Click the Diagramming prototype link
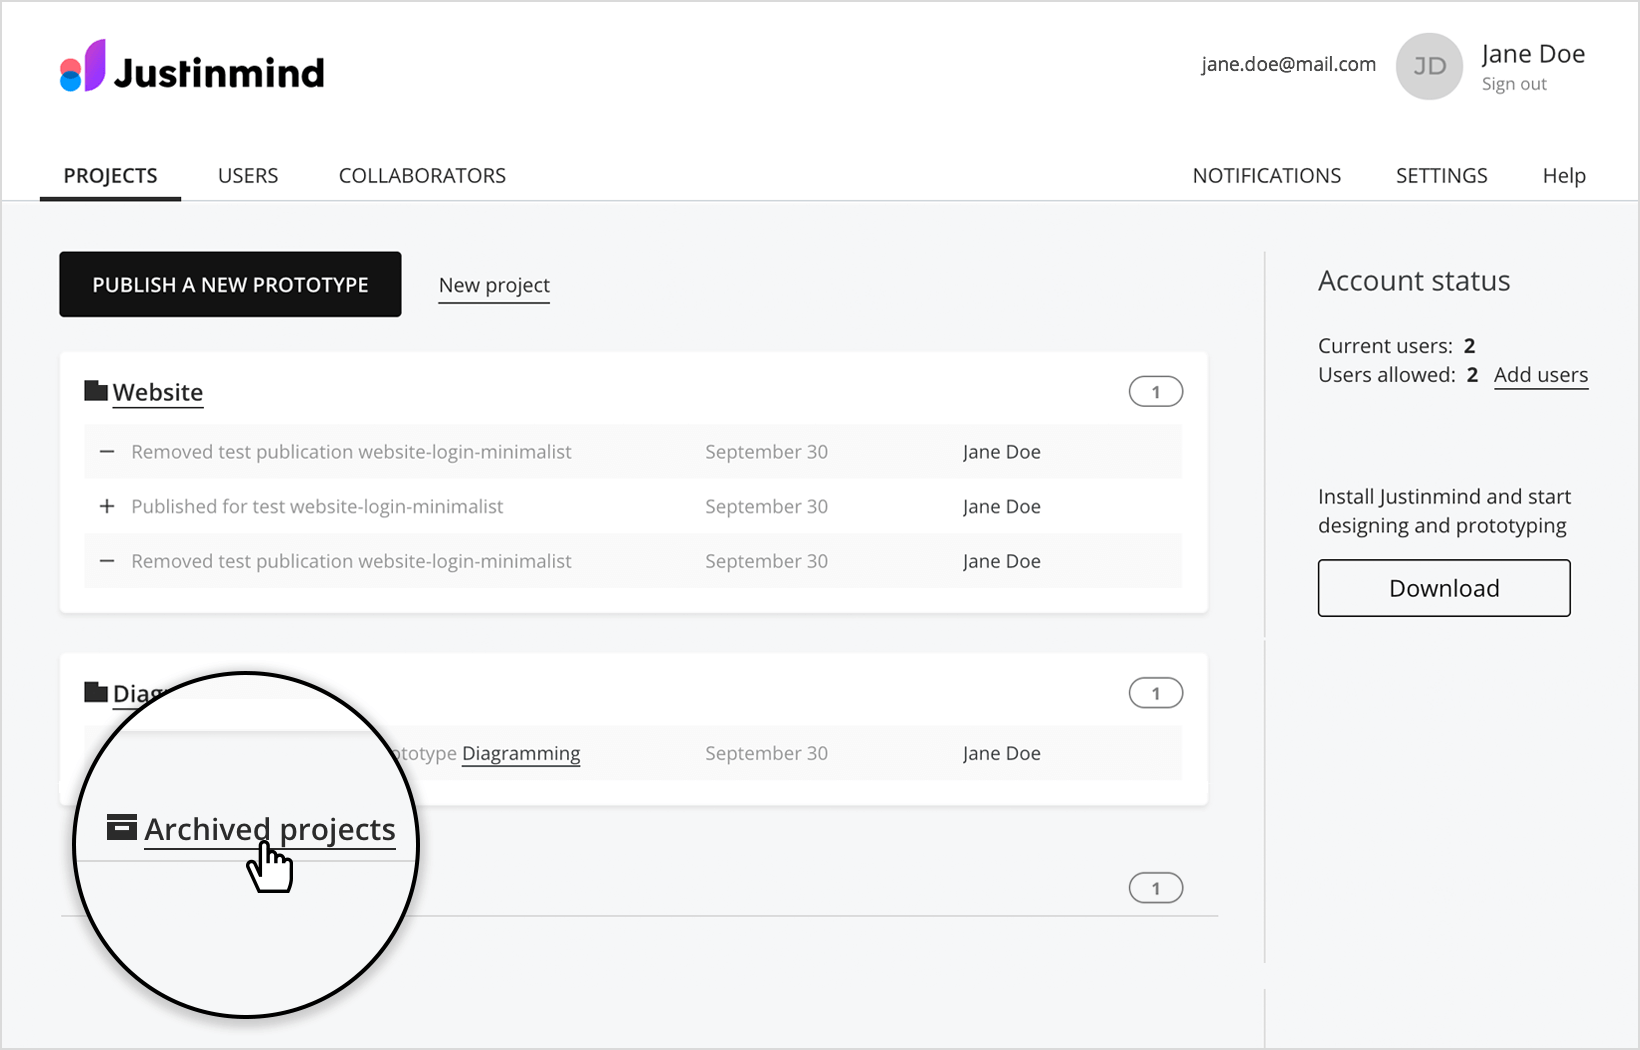The width and height of the screenshot is (1640, 1050). 521,754
